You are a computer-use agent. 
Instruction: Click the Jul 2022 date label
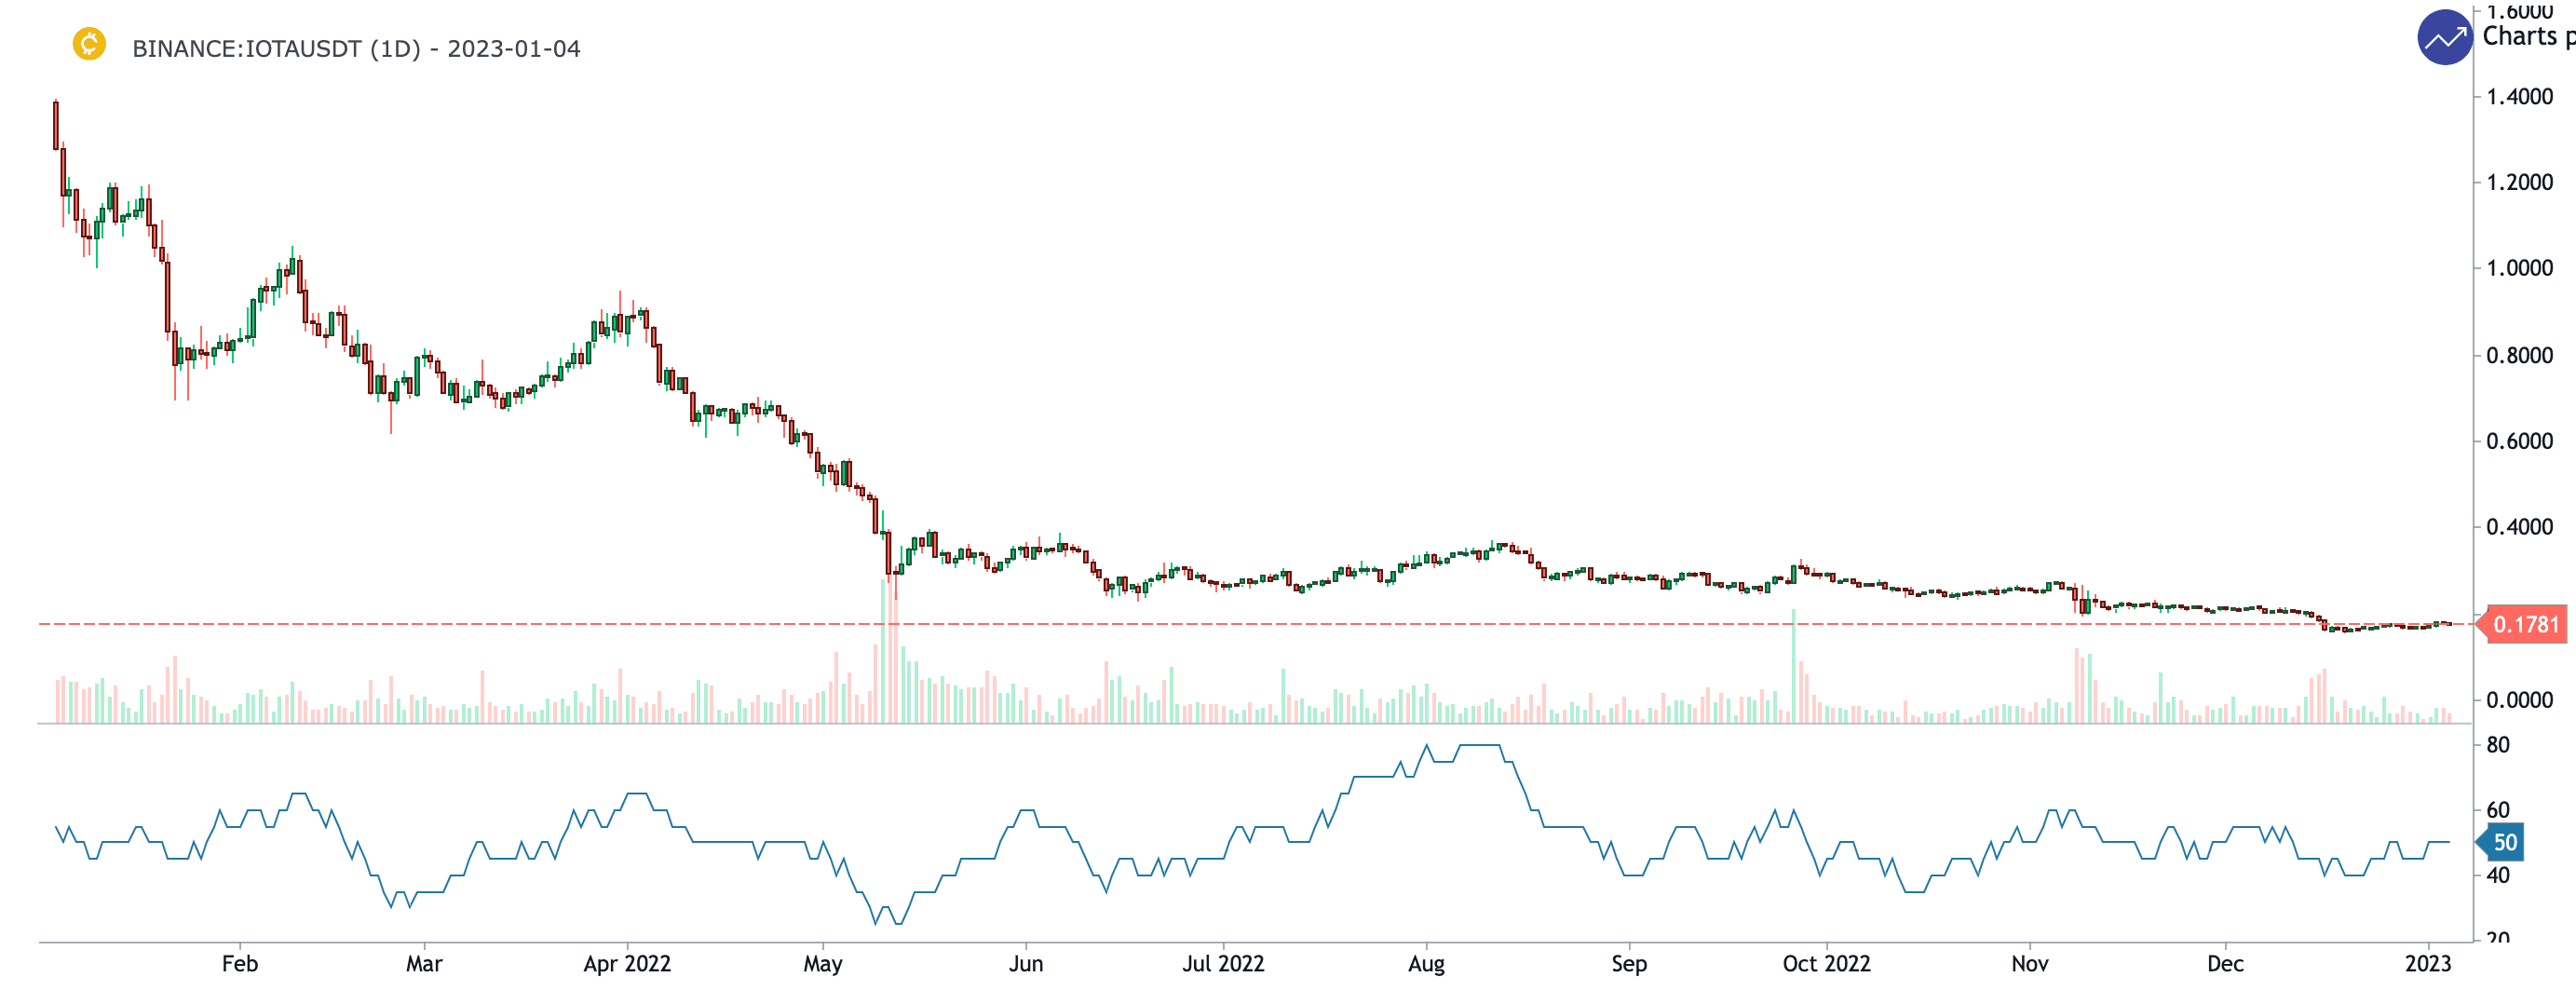(x=1223, y=964)
